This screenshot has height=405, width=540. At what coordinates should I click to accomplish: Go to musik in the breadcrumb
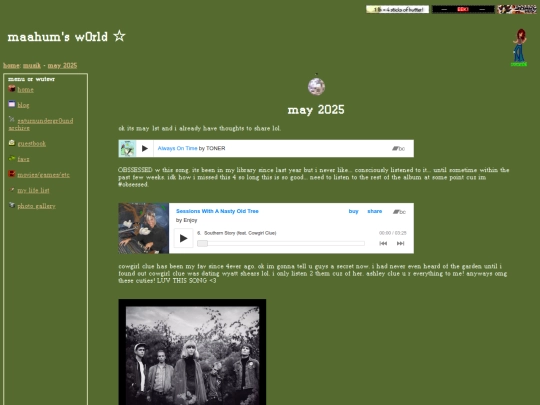(32, 65)
